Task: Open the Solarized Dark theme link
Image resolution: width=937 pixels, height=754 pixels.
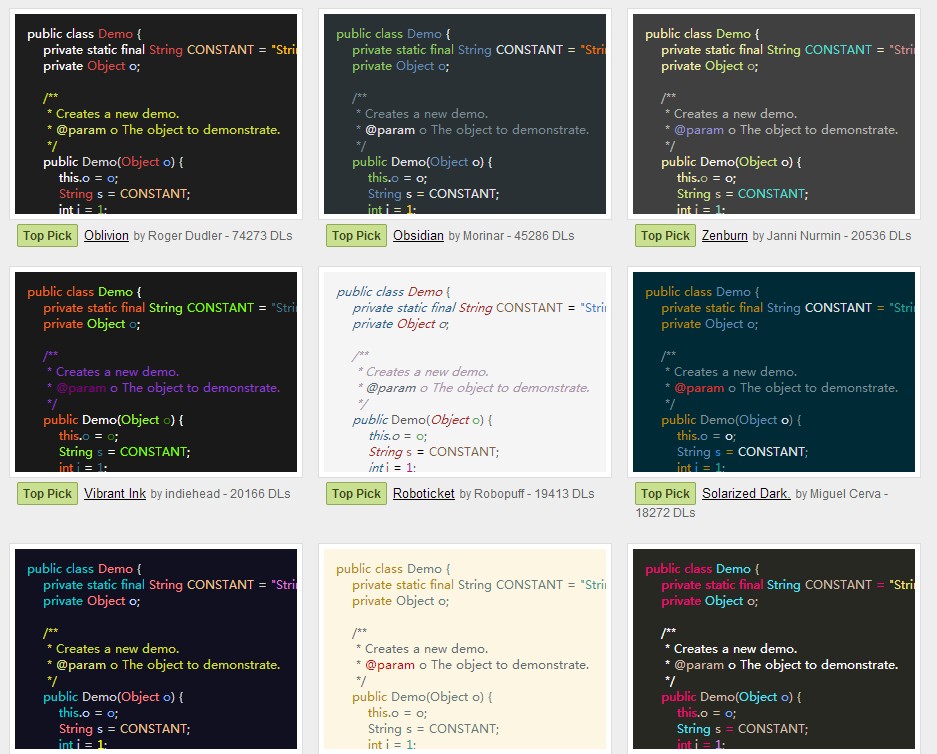Action: (x=746, y=494)
